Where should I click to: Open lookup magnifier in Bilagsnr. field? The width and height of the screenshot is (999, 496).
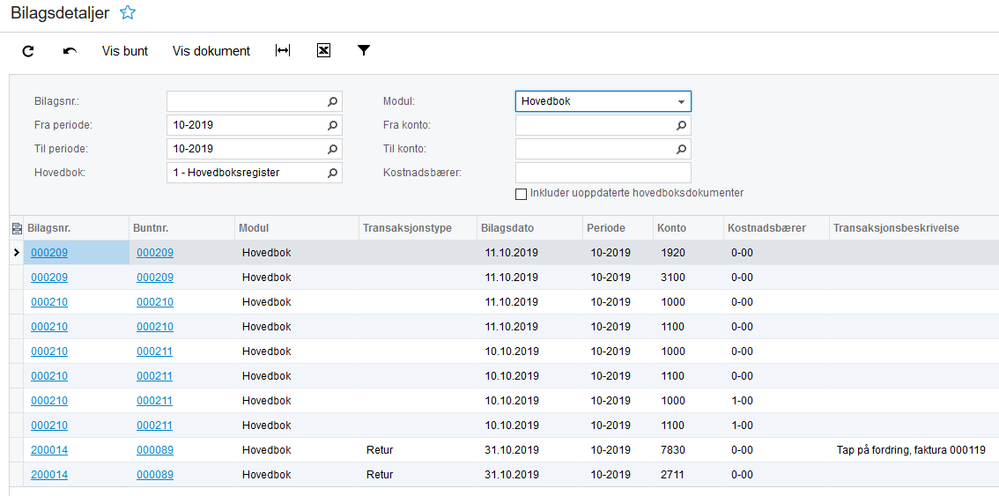coord(332,101)
